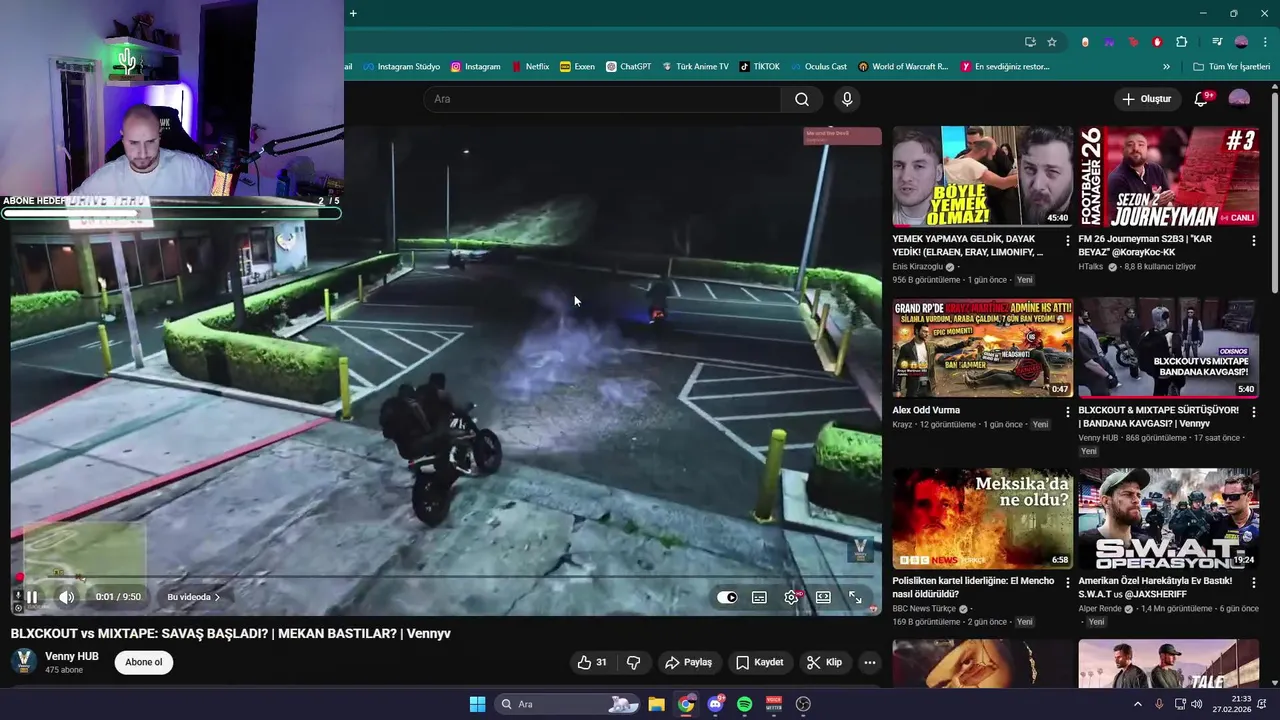
Task: Open the 'World of Warcraft R...' bookmark
Action: 903,67
